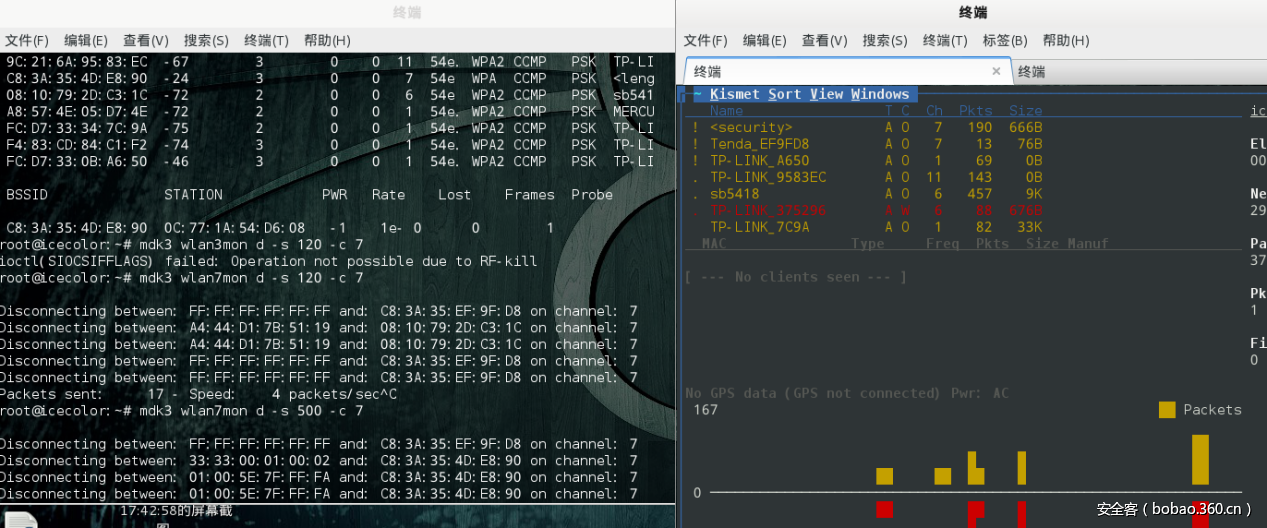Viewport: 1267px width, 528px height.
Task: Open 搜索(S) menu in the left terminal
Action: click(206, 41)
